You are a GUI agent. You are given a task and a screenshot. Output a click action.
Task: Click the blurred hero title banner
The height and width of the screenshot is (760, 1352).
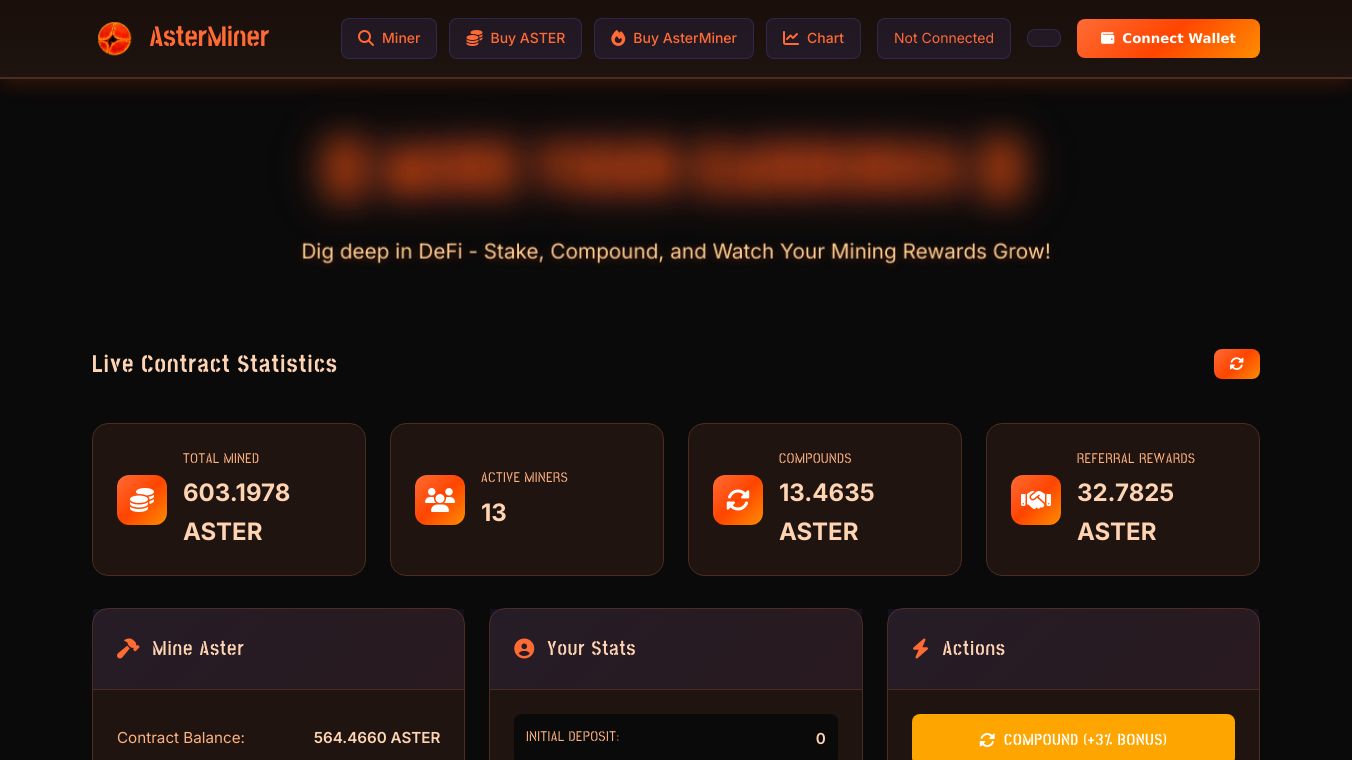676,166
